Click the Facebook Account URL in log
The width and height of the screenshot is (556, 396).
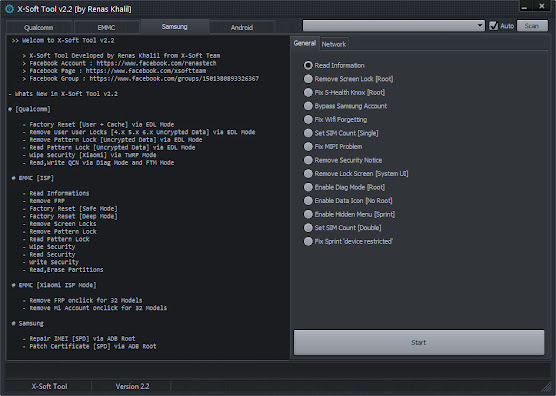156,63
